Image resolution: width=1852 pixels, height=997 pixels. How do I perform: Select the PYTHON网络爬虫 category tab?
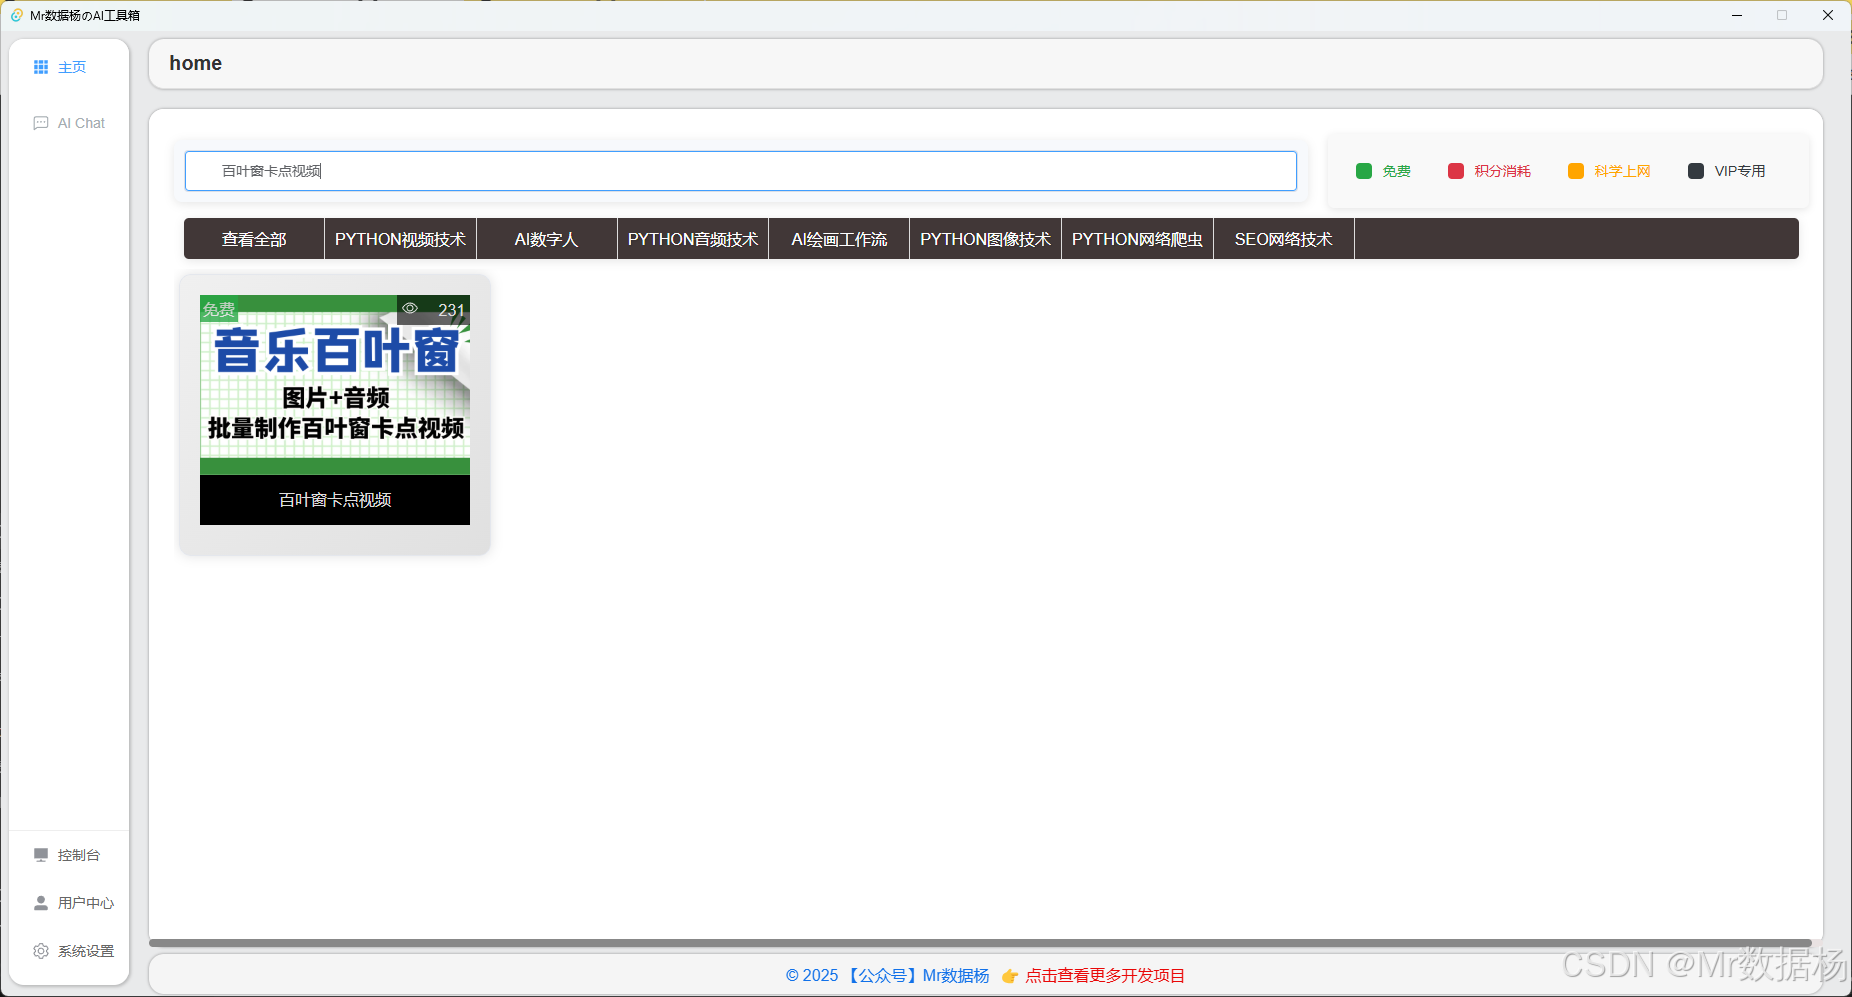(1138, 239)
